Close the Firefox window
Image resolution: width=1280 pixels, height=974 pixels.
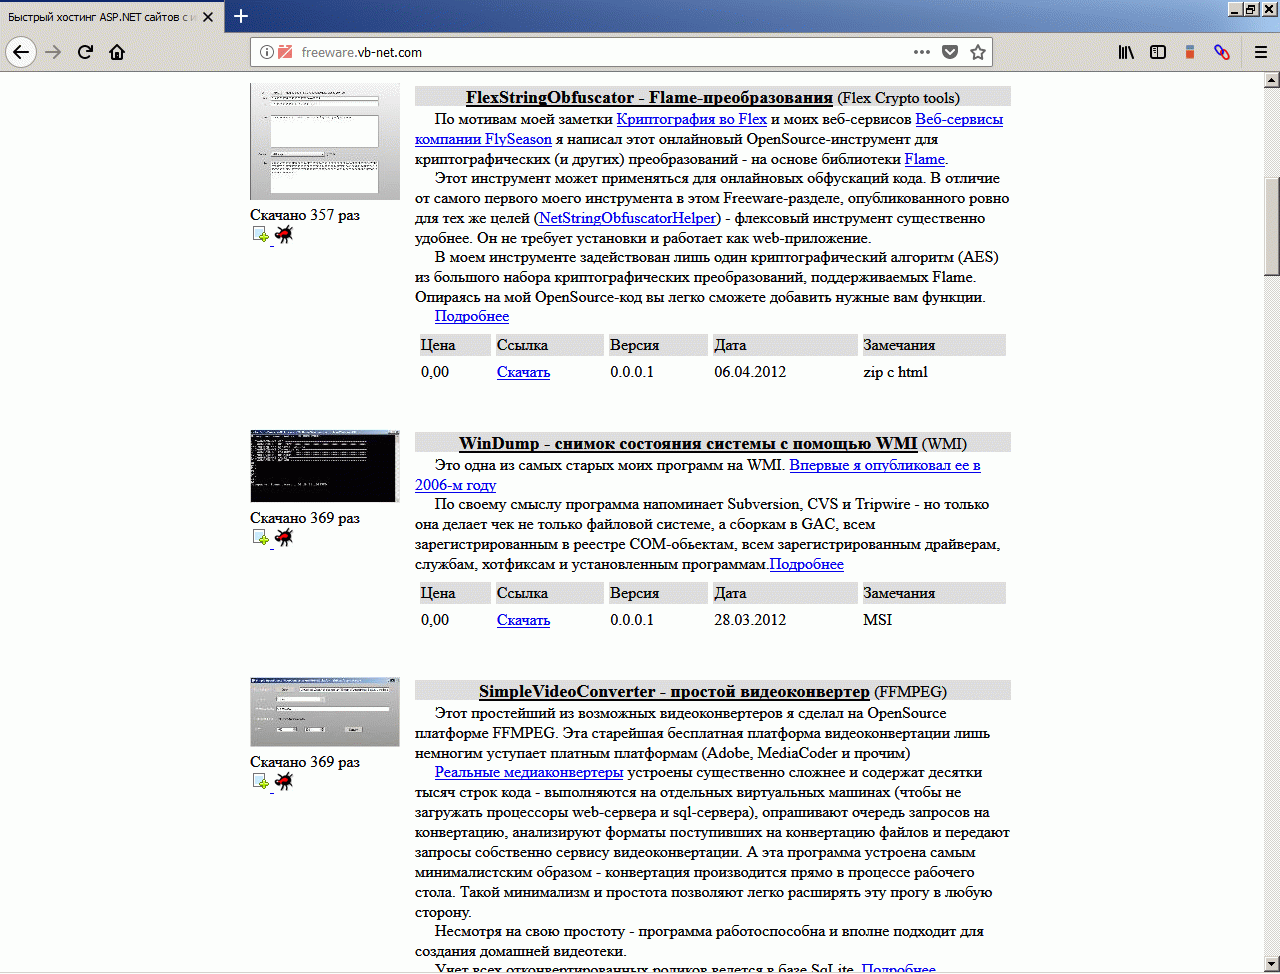pyautogui.click(x=1268, y=9)
